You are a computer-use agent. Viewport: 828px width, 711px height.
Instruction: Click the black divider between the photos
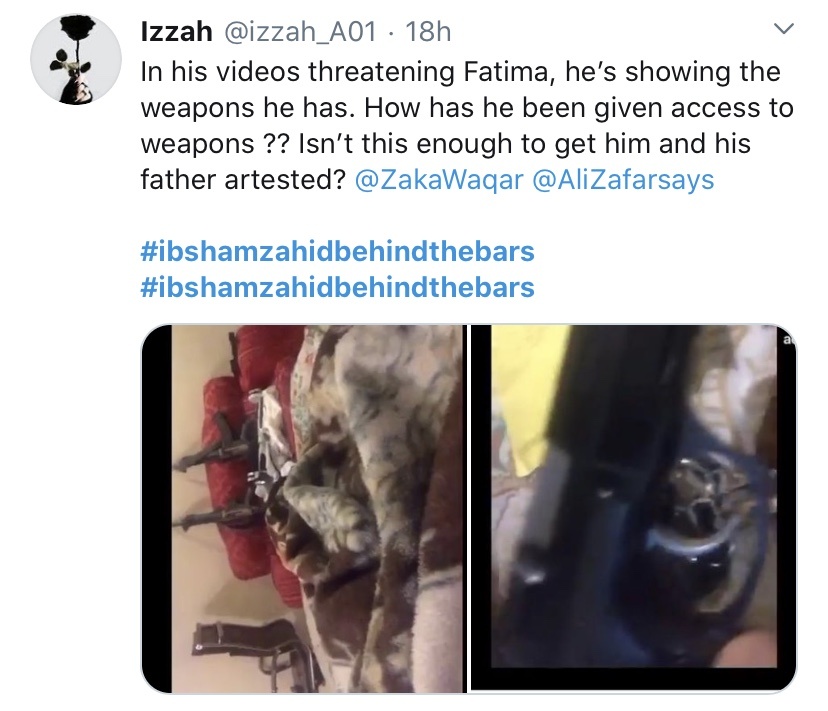[469, 508]
